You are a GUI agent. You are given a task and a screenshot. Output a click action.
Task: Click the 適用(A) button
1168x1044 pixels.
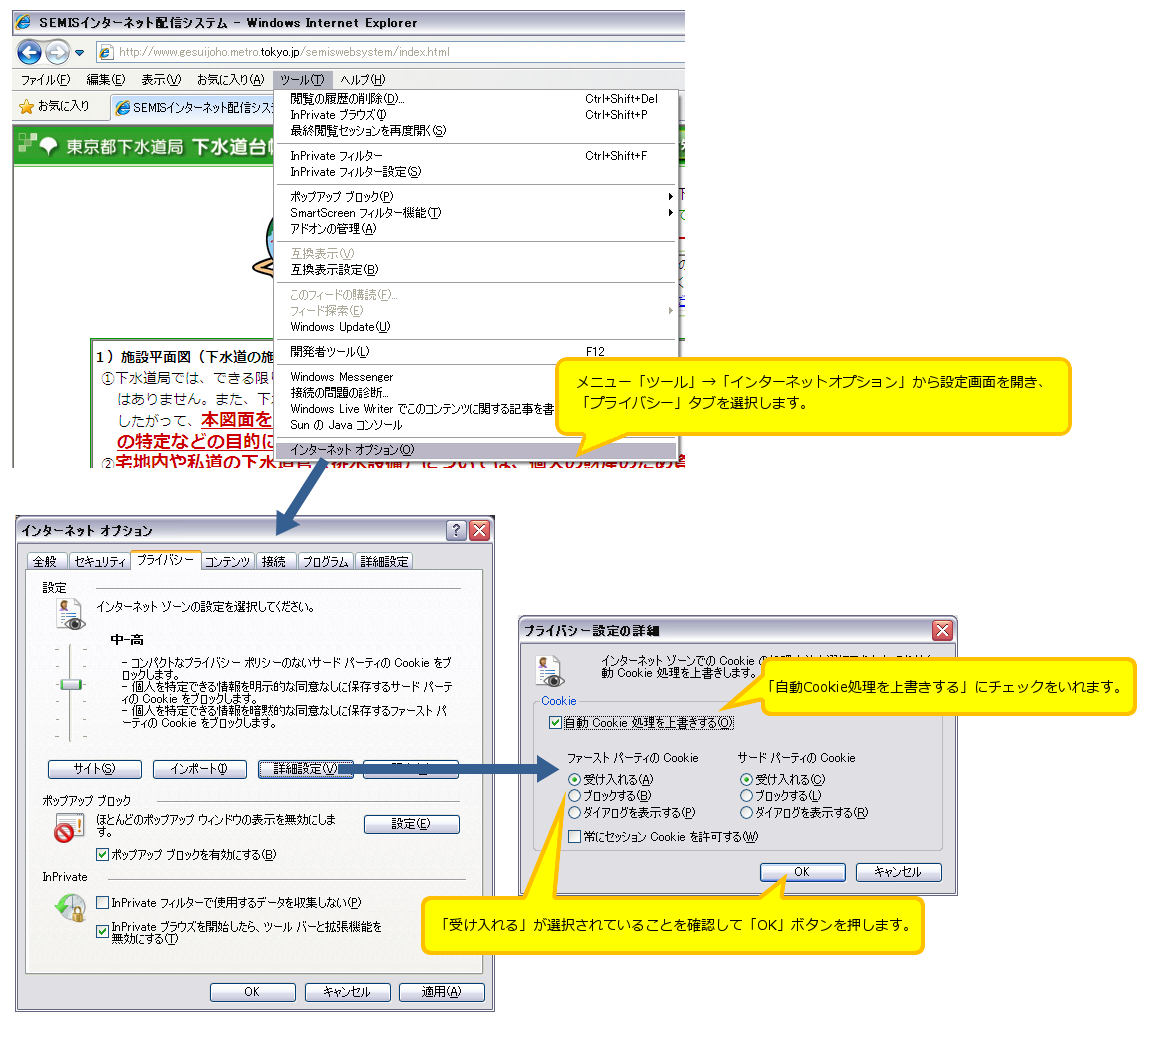(x=442, y=992)
